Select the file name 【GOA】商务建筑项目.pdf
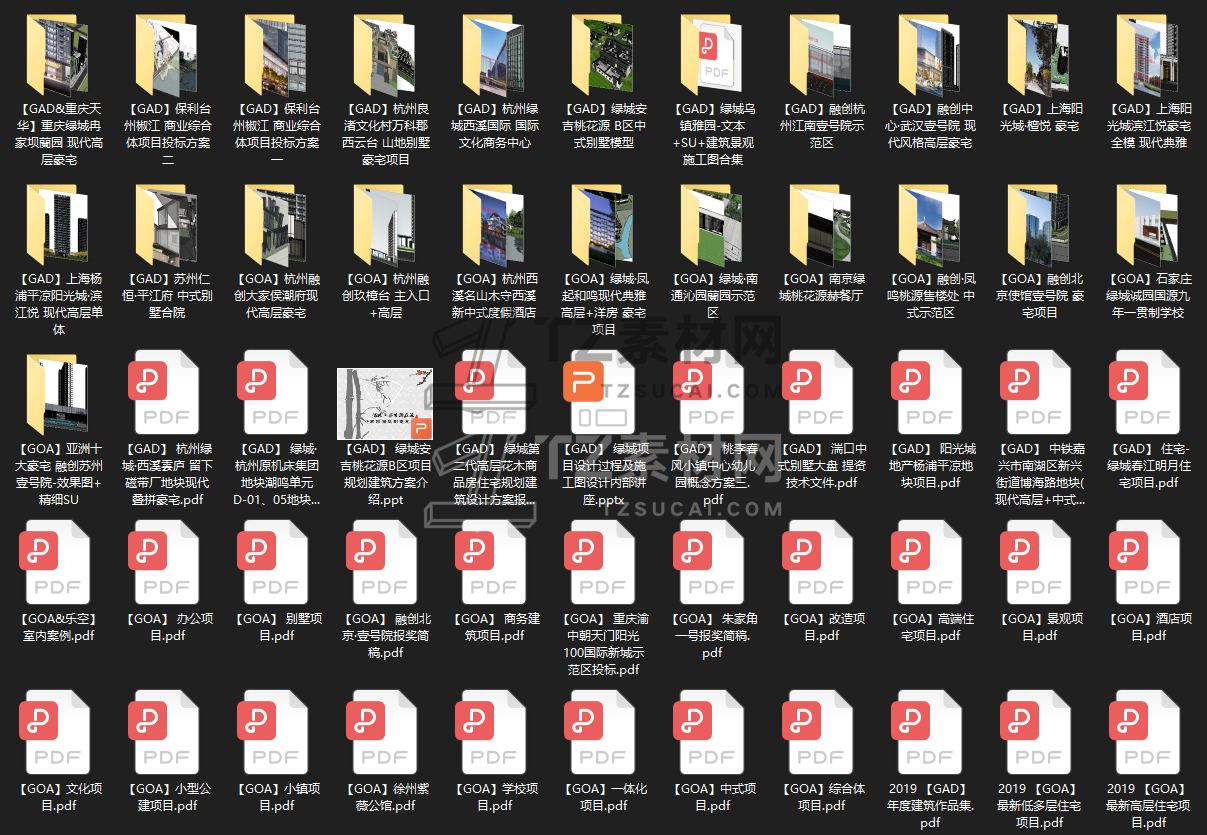The image size is (1207, 835). point(495,627)
